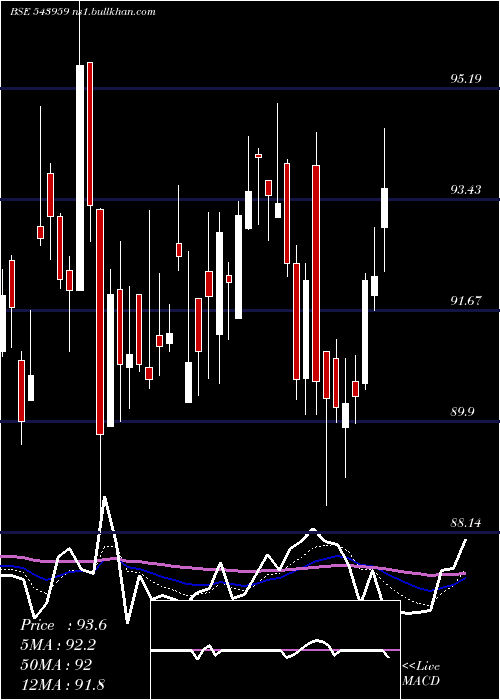The image size is (500, 700).
Task: Click the 89.9 price level label
Action: (462, 412)
